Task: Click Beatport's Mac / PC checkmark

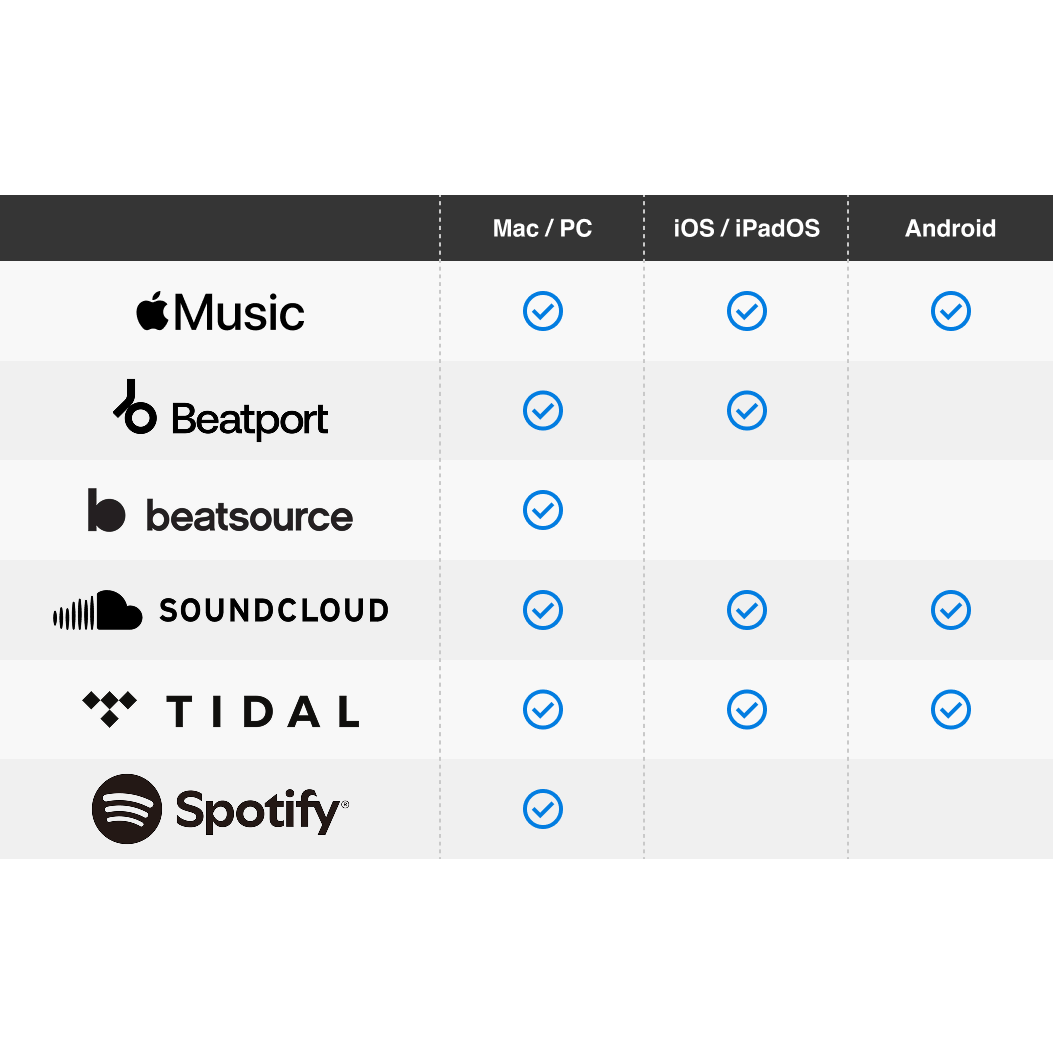Action: click(543, 411)
